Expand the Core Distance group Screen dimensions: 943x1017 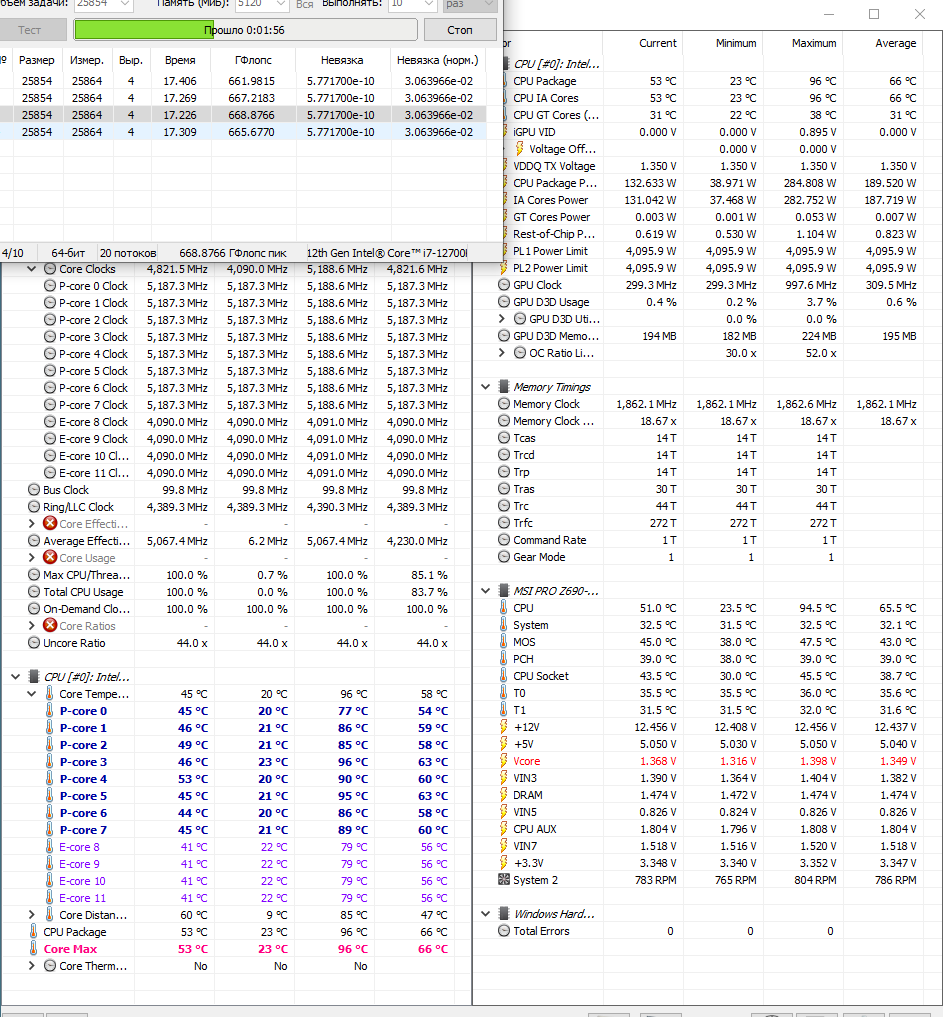pyautogui.click(x=31, y=915)
